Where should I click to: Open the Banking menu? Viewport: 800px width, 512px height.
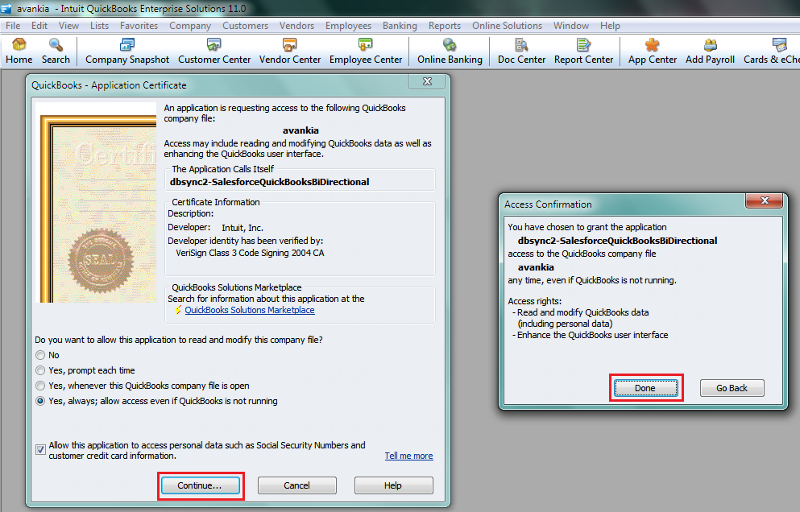(x=400, y=25)
